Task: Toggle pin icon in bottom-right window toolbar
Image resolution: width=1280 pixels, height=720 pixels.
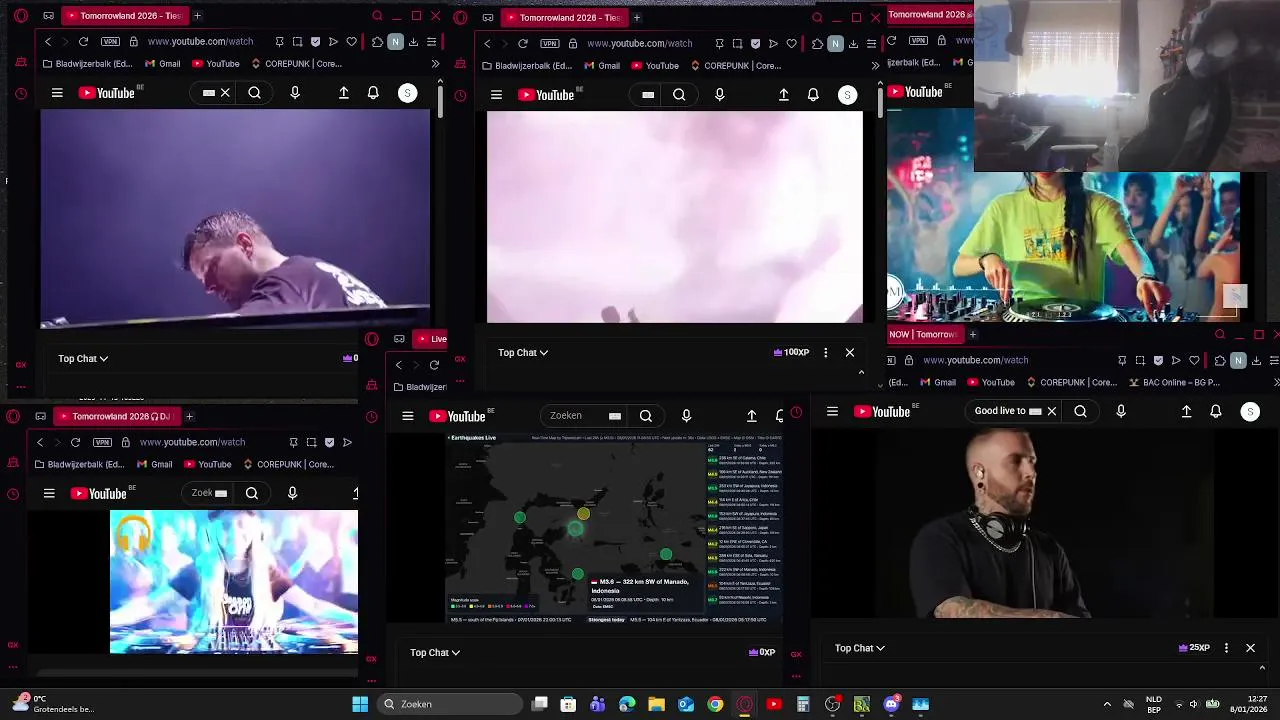Action: click(1122, 360)
